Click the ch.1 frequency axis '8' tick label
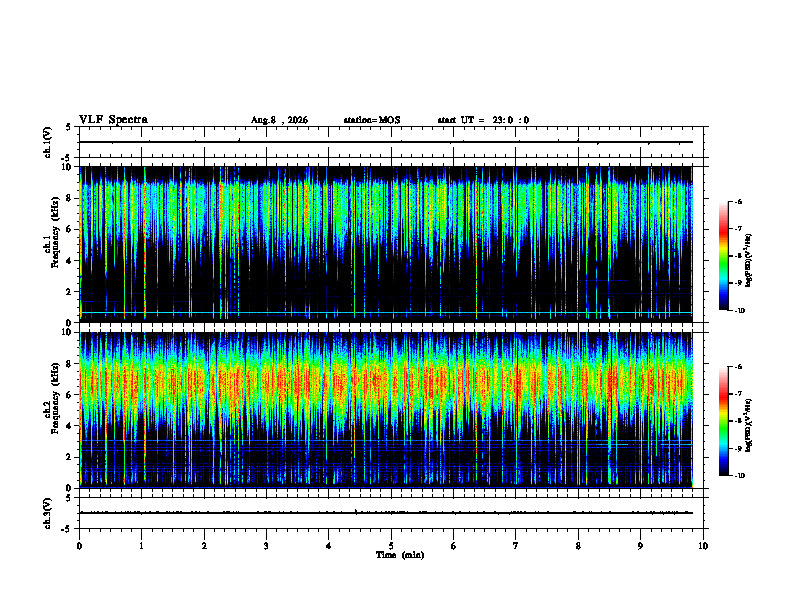792x612 pixels. 70,198
